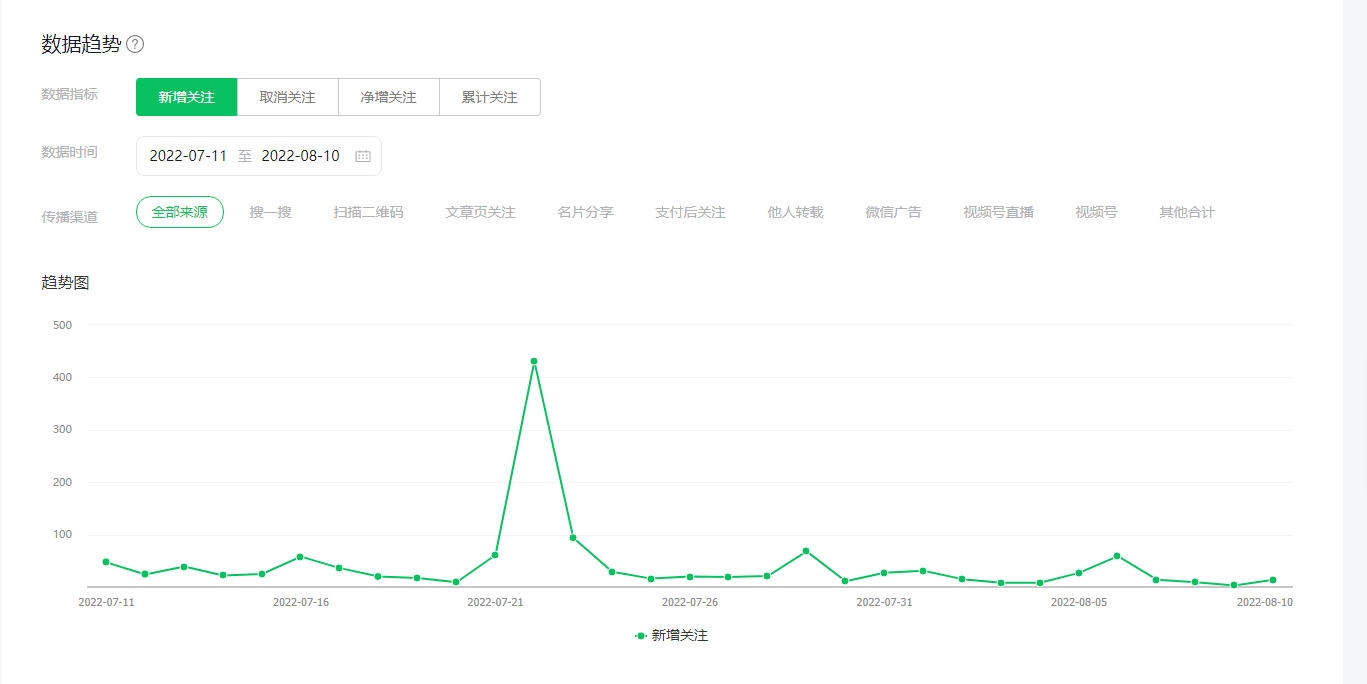Select the 全部来源 channel filter
The width and height of the screenshot is (1367, 684).
coord(180,212)
